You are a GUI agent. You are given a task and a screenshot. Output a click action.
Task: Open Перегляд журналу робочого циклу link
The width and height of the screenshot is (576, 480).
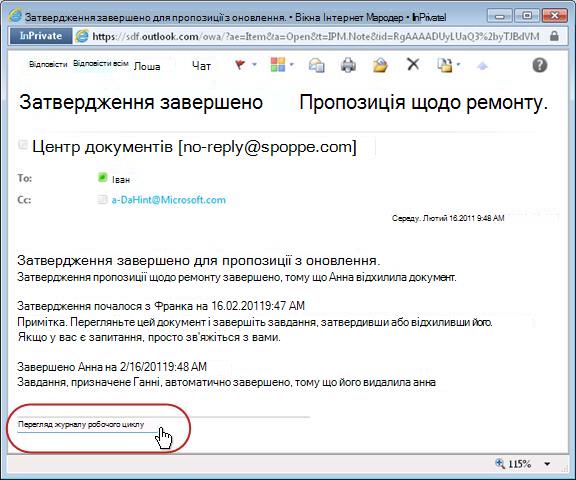point(81,425)
